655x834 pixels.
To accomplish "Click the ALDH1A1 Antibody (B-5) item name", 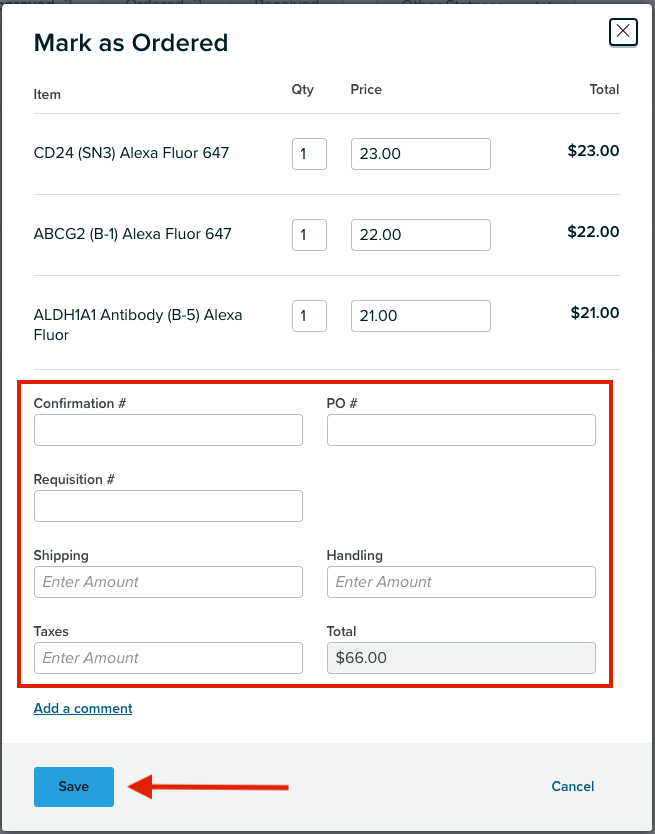I will pyautogui.click(x=138, y=325).
